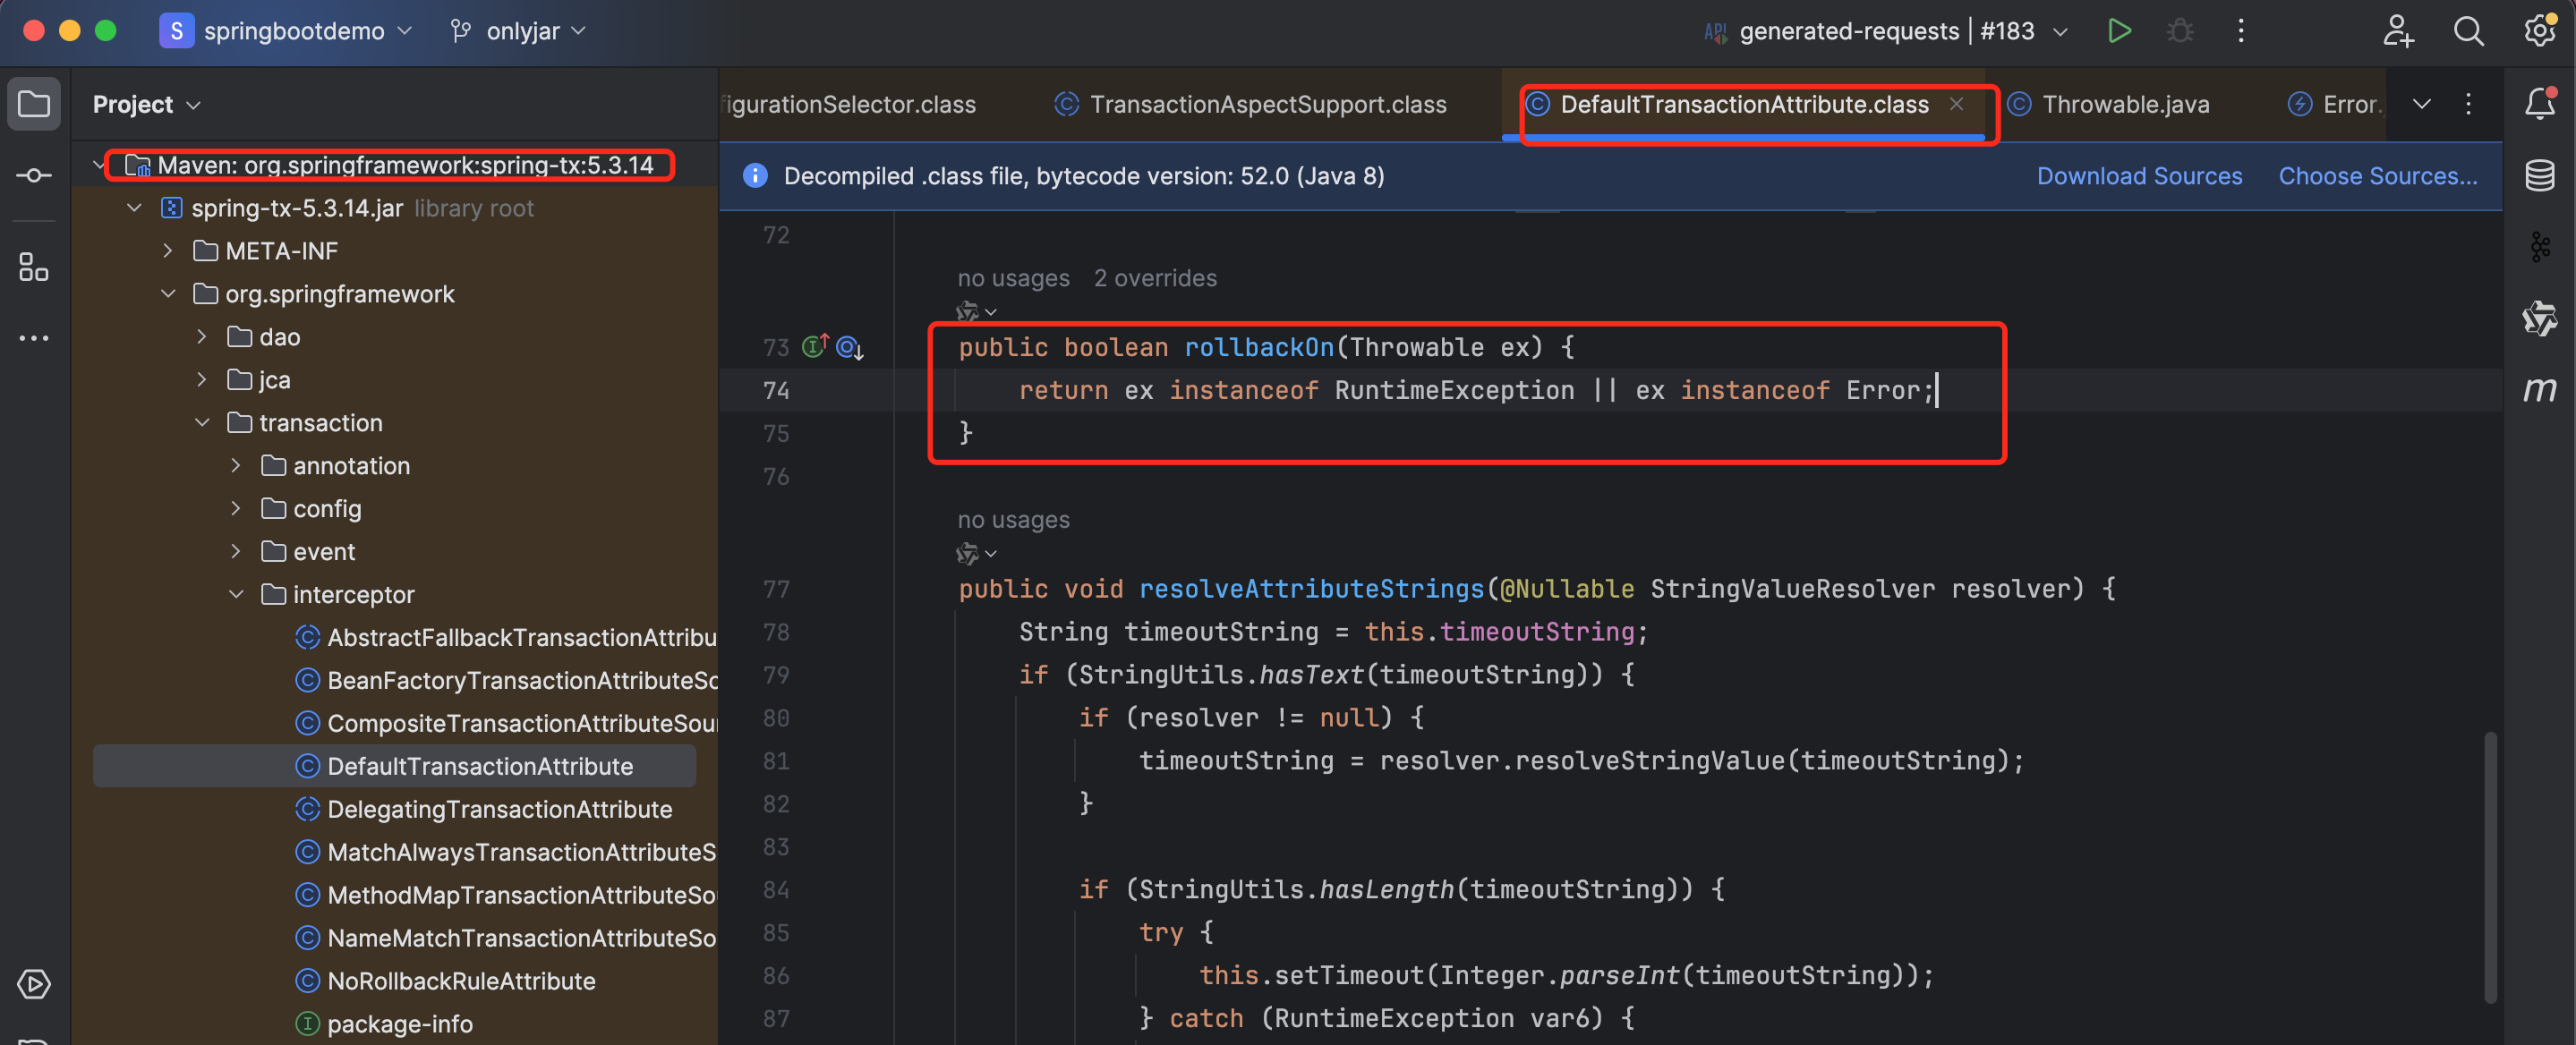
Task: Click Search Everywhere magnifier icon
Action: [2468, 31]
